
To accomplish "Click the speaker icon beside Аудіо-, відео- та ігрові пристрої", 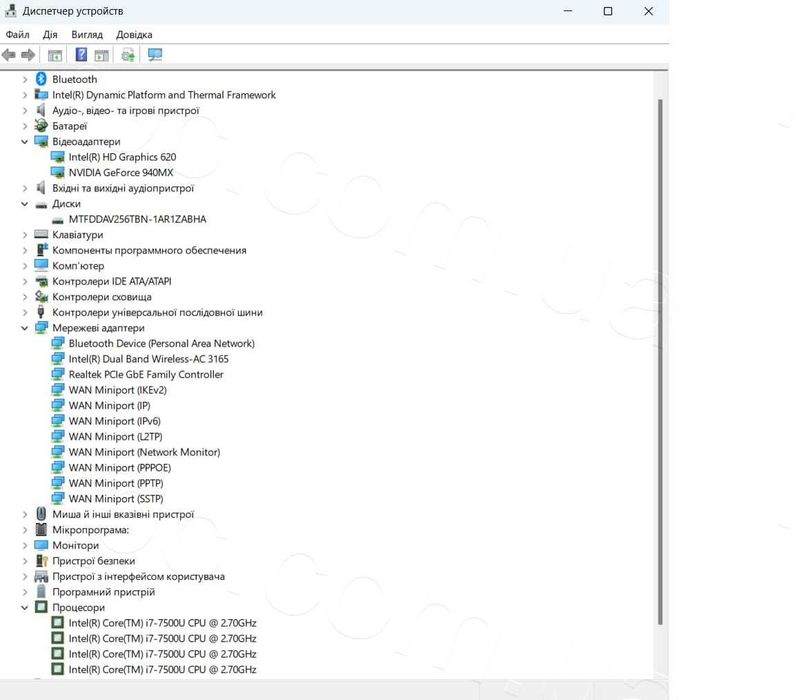I will tap(41, 110).
